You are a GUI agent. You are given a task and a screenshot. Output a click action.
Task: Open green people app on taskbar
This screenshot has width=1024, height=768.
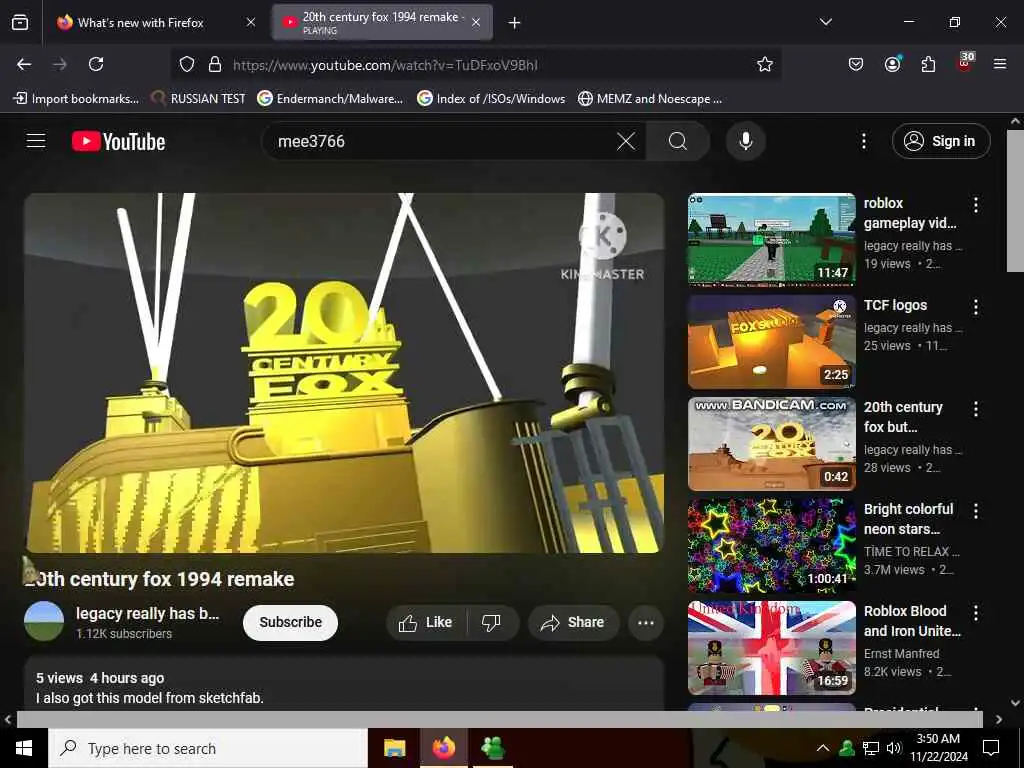click(492, 748)
